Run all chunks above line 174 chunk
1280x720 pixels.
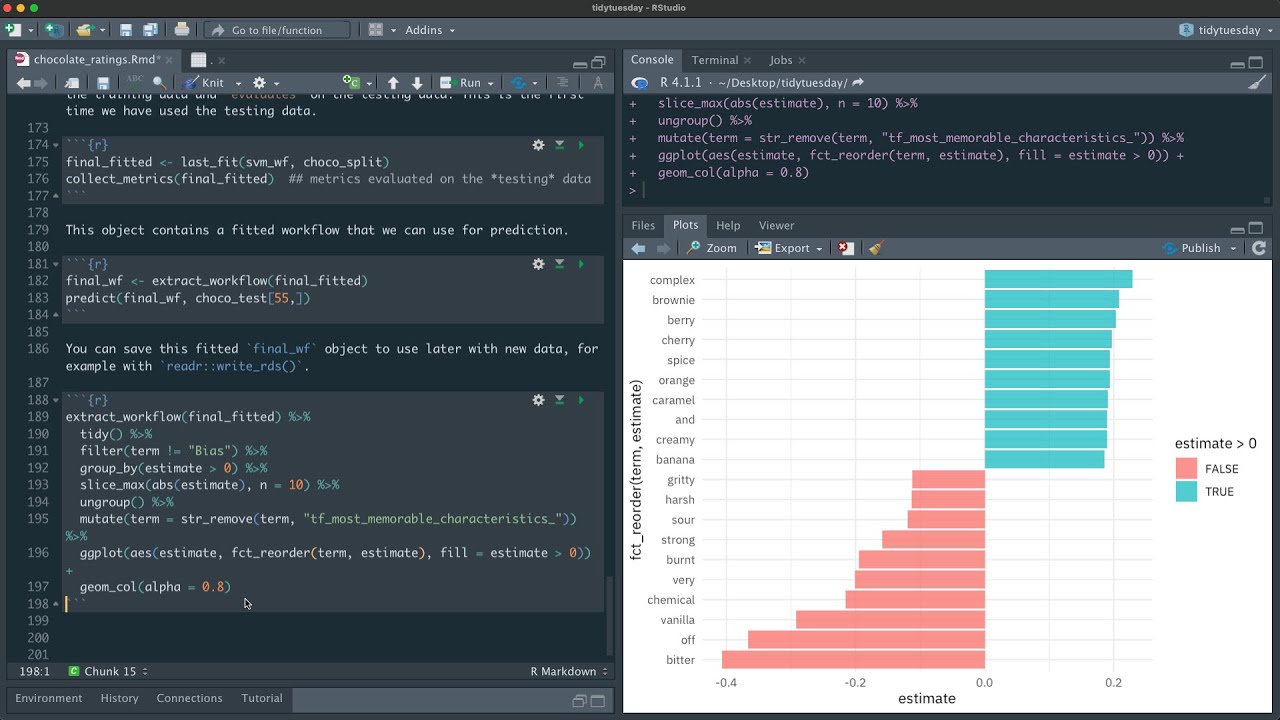560,145
